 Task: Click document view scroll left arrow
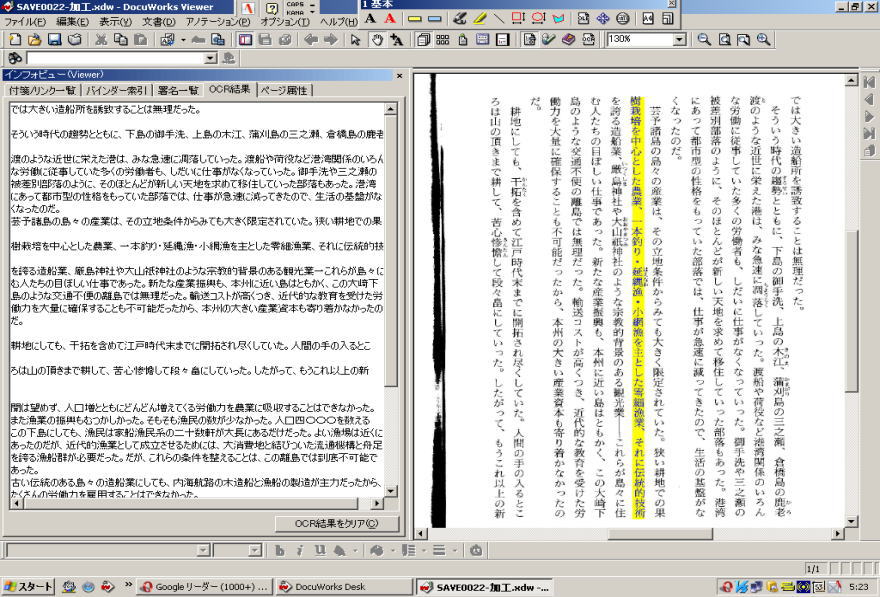click(420, 534)
